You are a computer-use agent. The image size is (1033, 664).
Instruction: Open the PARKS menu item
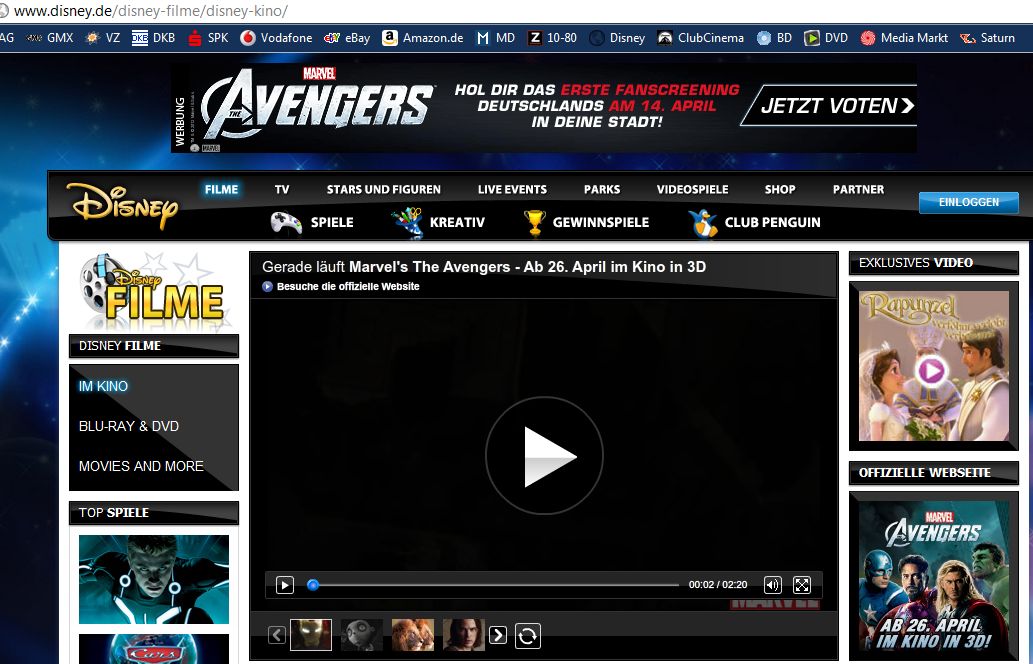(x=602, y=190)
